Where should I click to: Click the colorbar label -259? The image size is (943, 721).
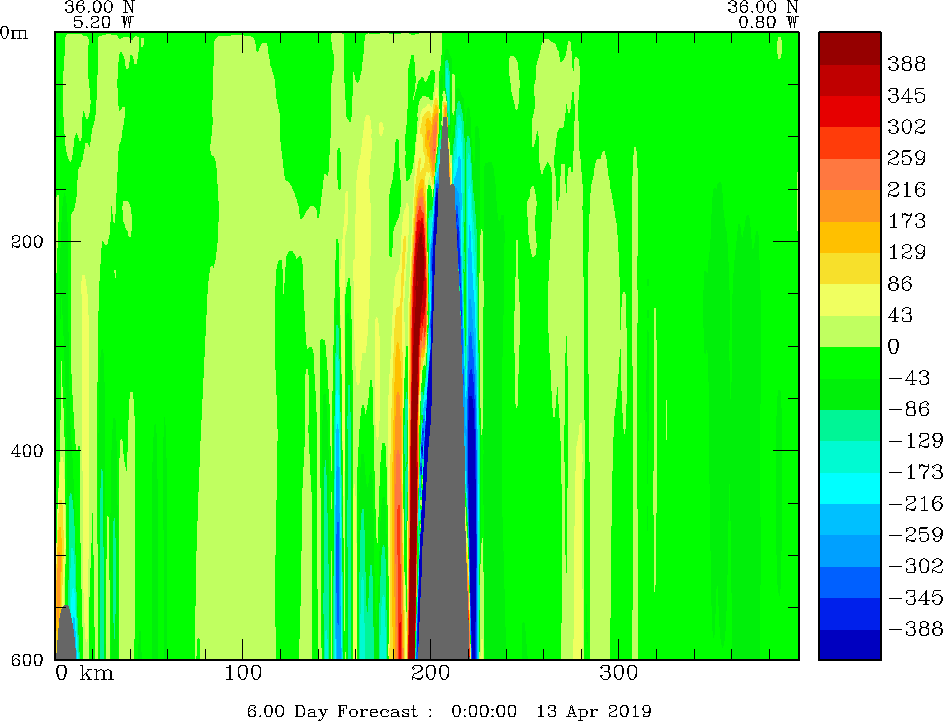(915, 534)
